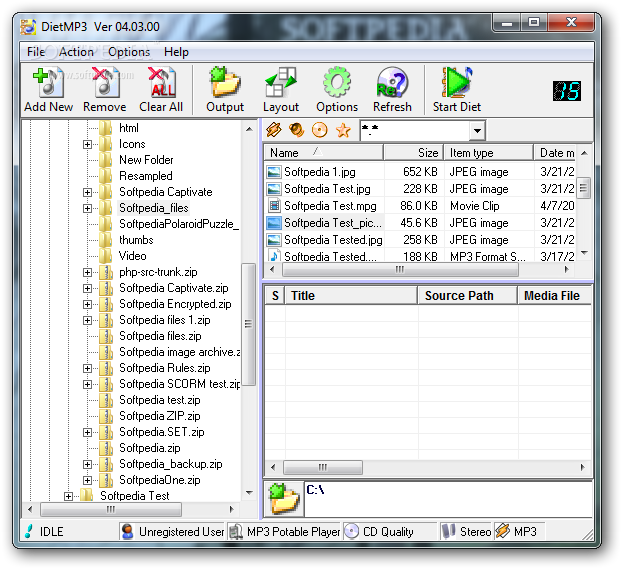Viewport: 622px width, 569px height.
Task: Click the output folder icon next to C:\ path
Action: 284,499
